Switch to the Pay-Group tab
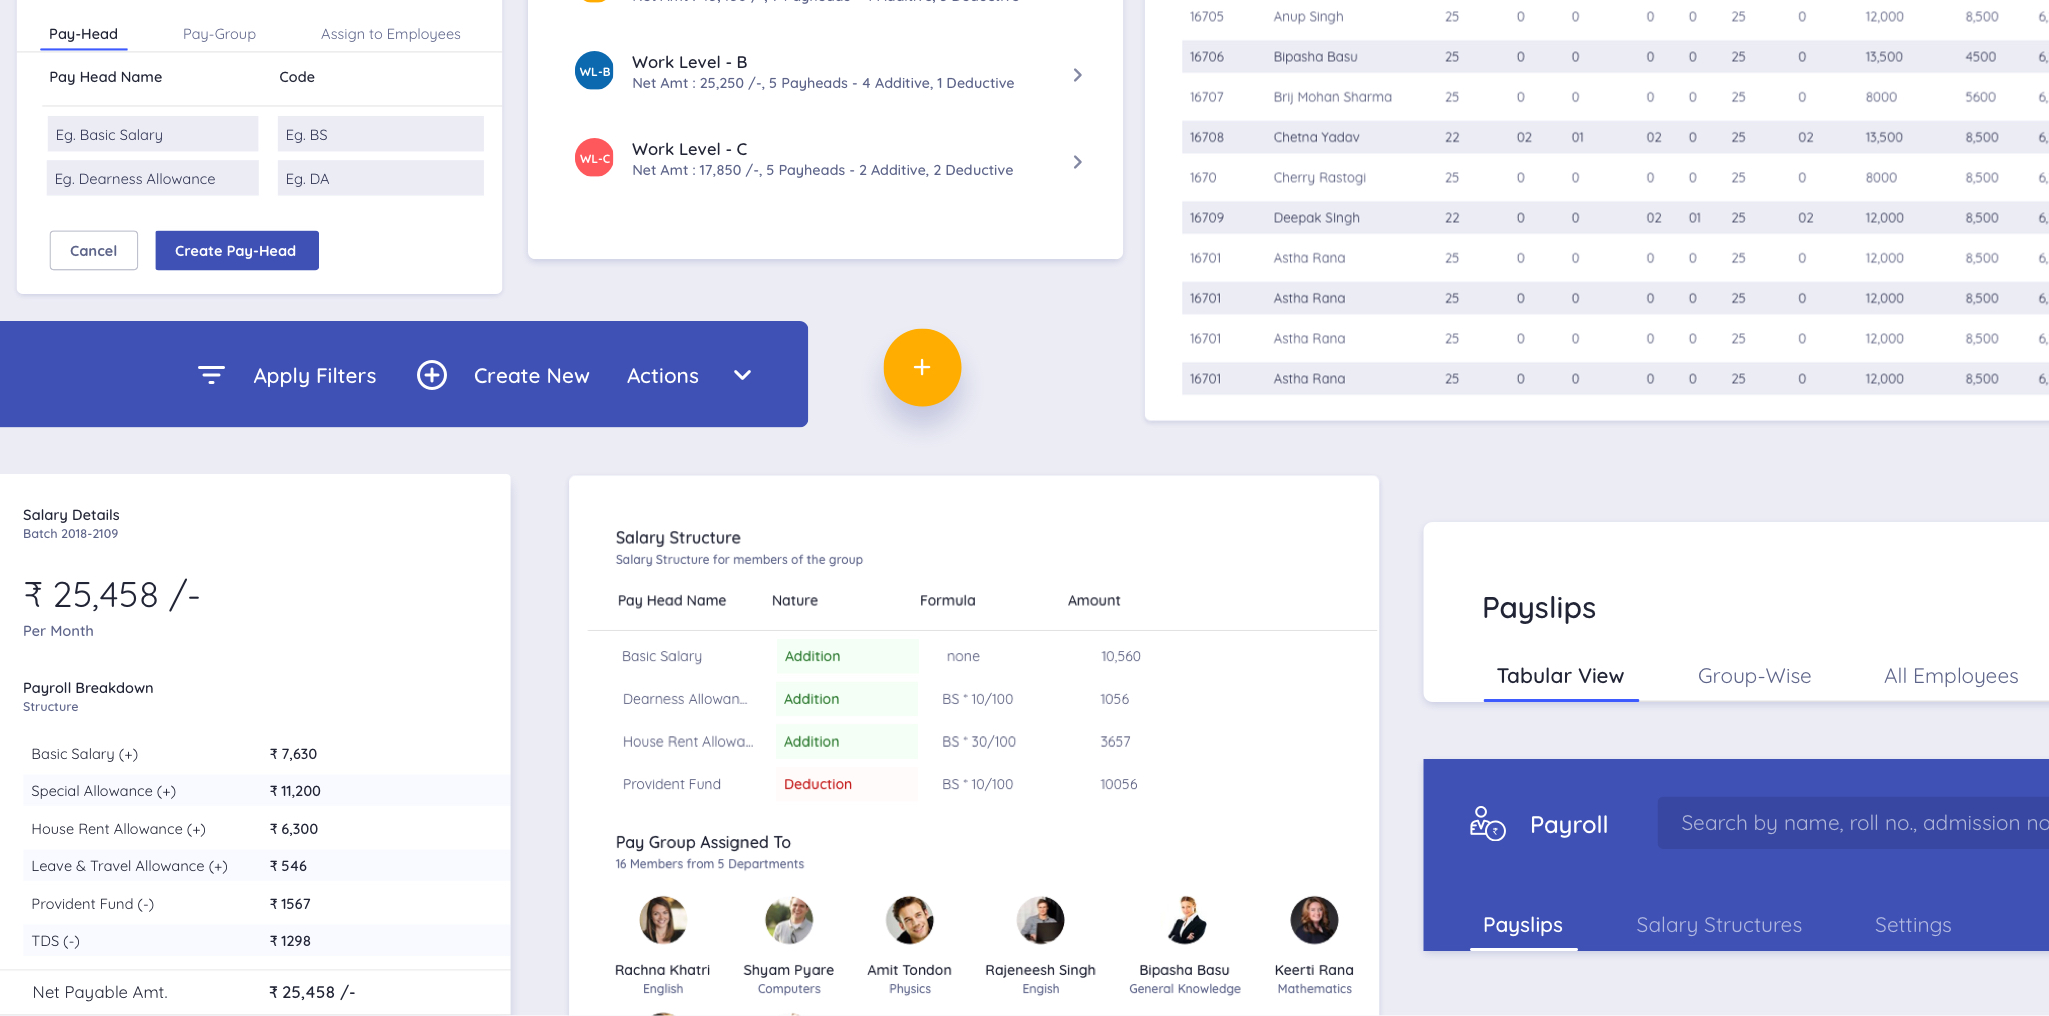 (x=219, y=34)
